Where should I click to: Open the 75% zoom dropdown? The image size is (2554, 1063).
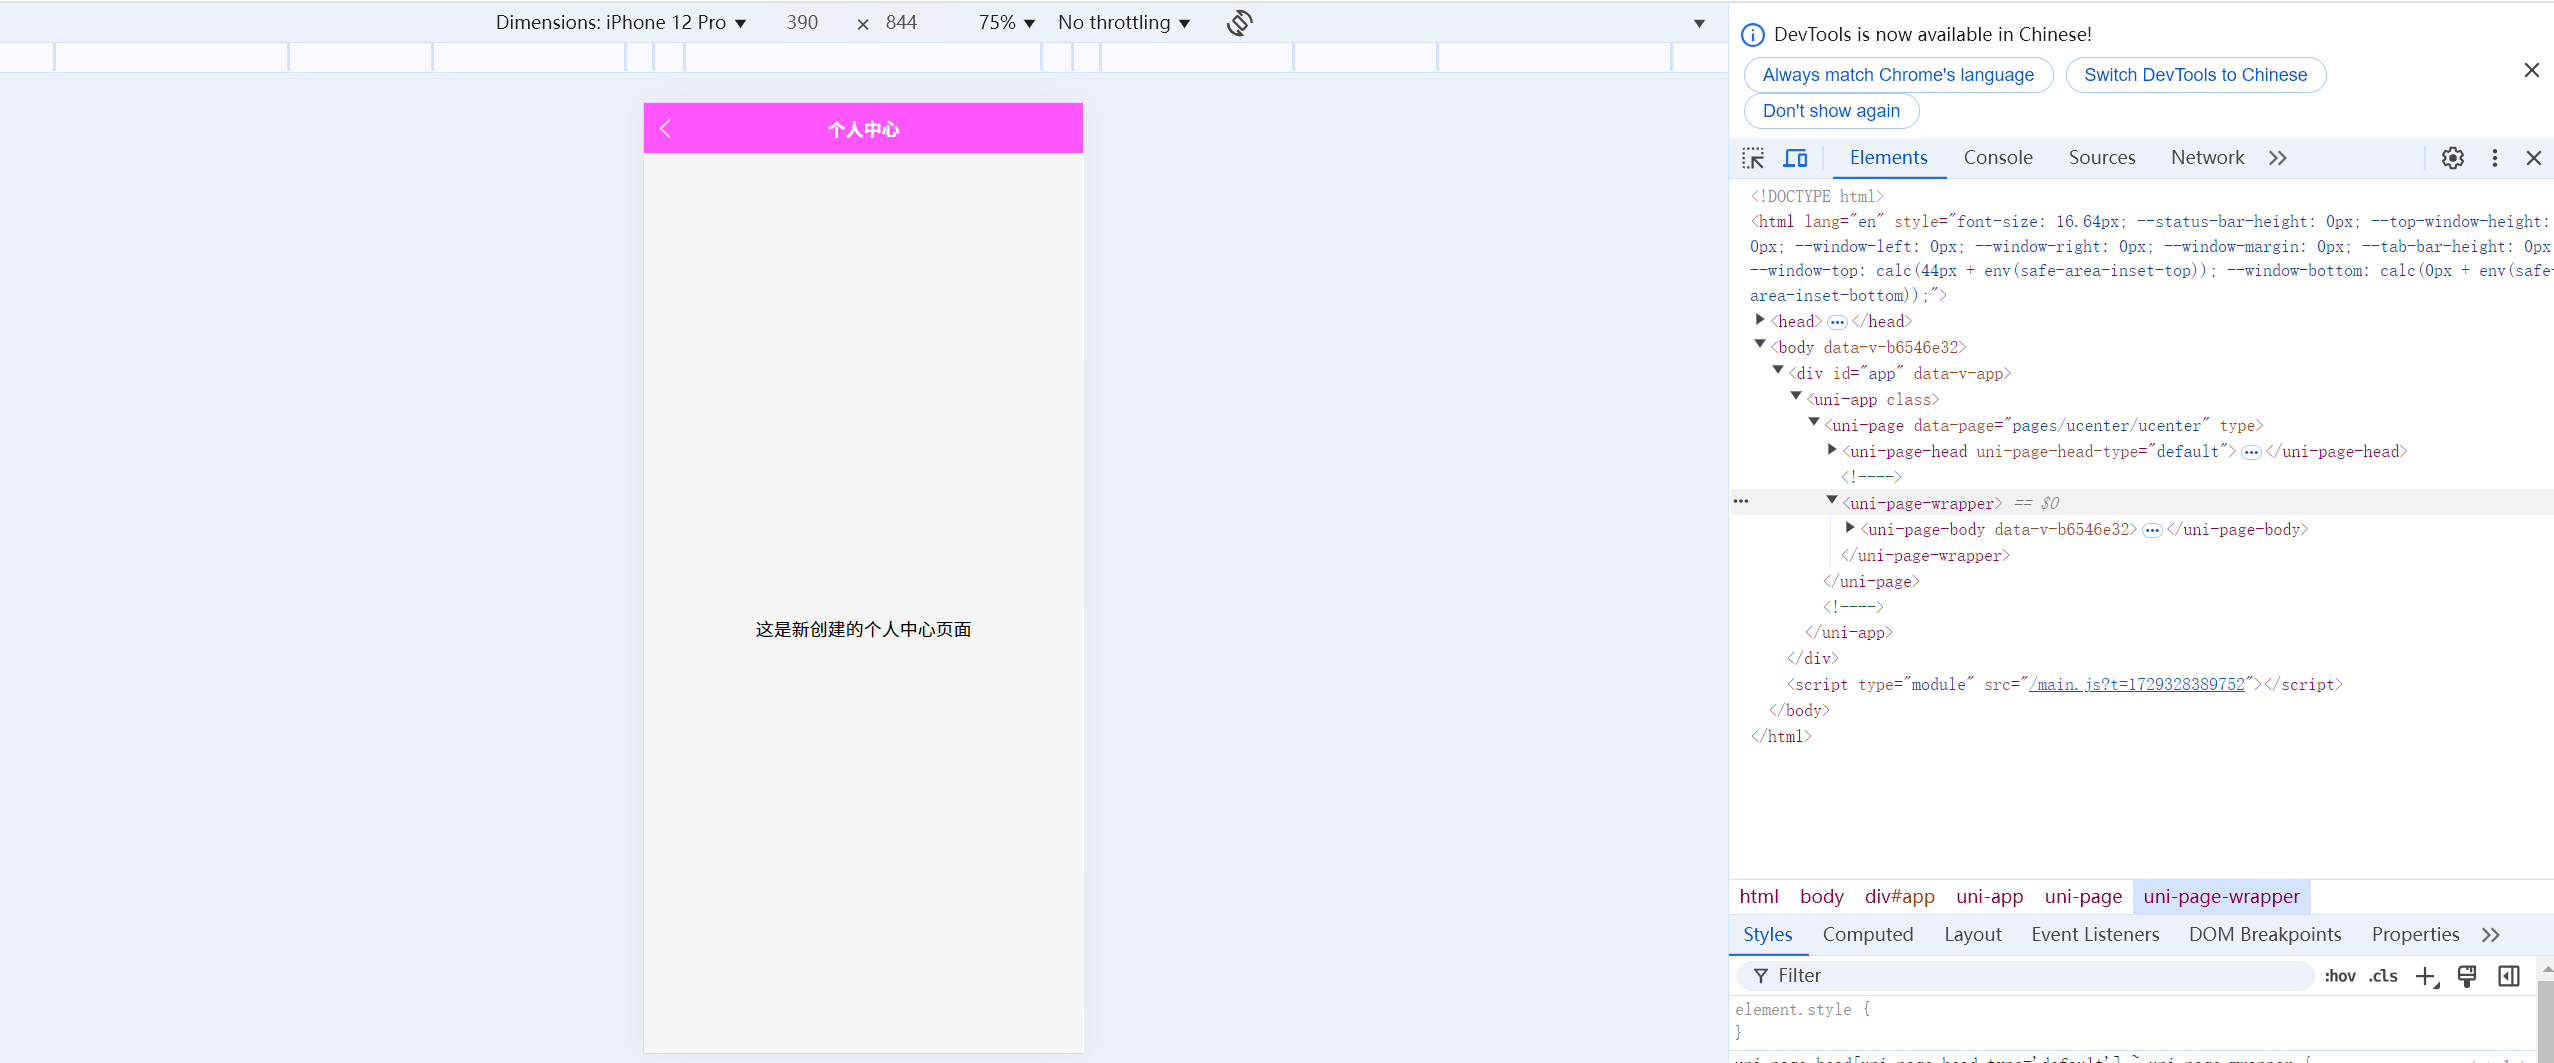1006,22
